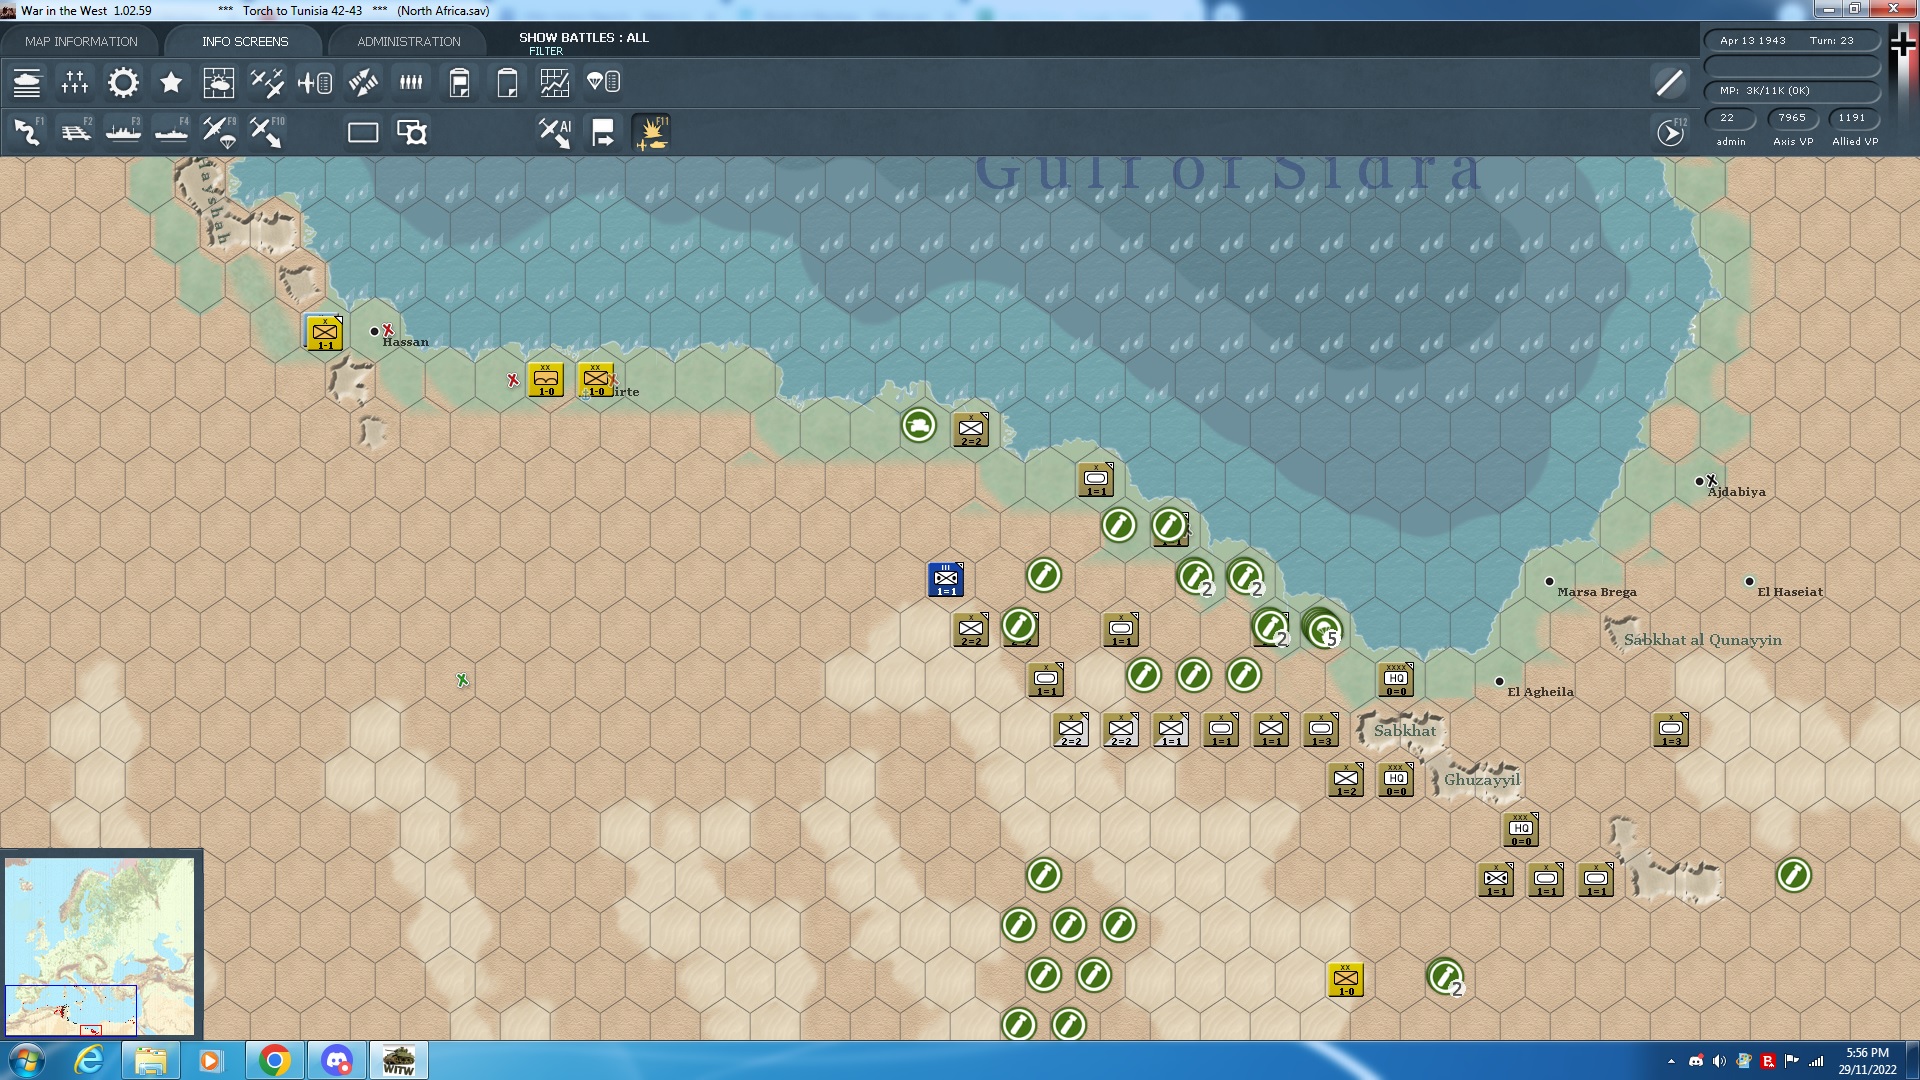The height and width of the screenshot is (1080, 1920).
Task: Open the air battles info screen
Action: coord(266,82)
